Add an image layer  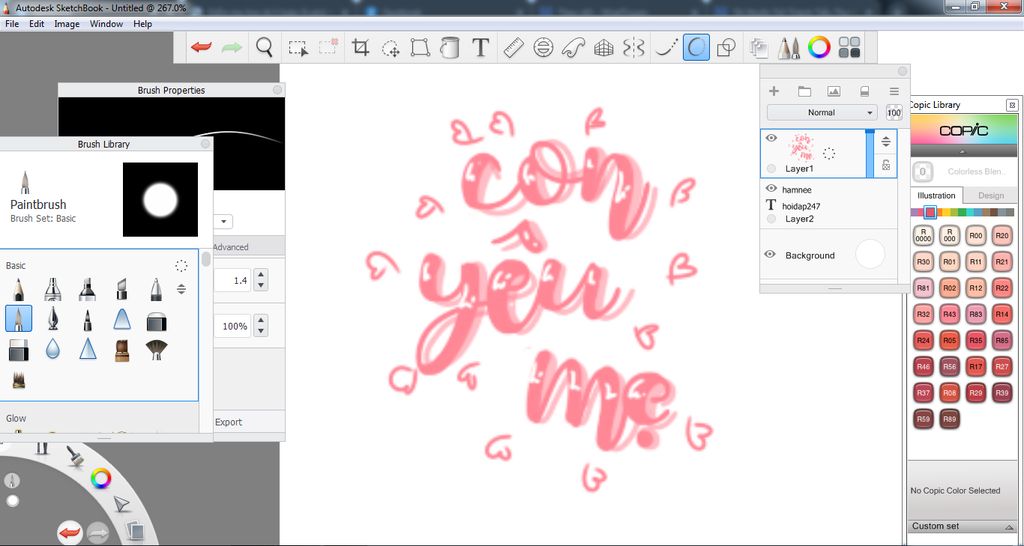833,91
